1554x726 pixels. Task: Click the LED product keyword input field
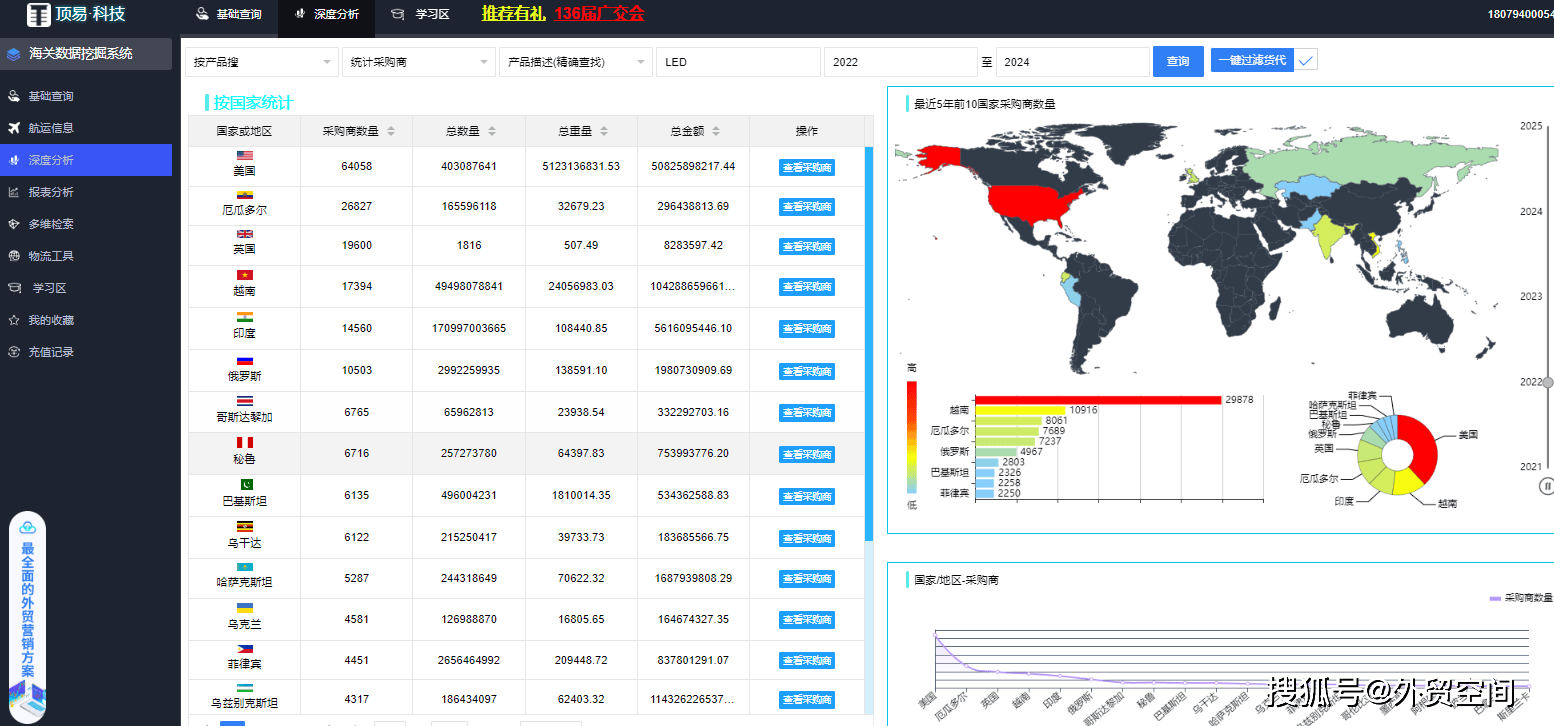coord(737,62)
